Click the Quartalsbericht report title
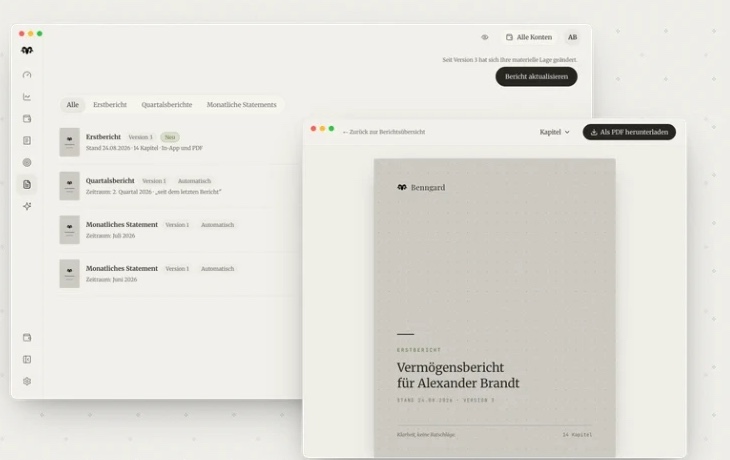 click(x=110, y=181)
